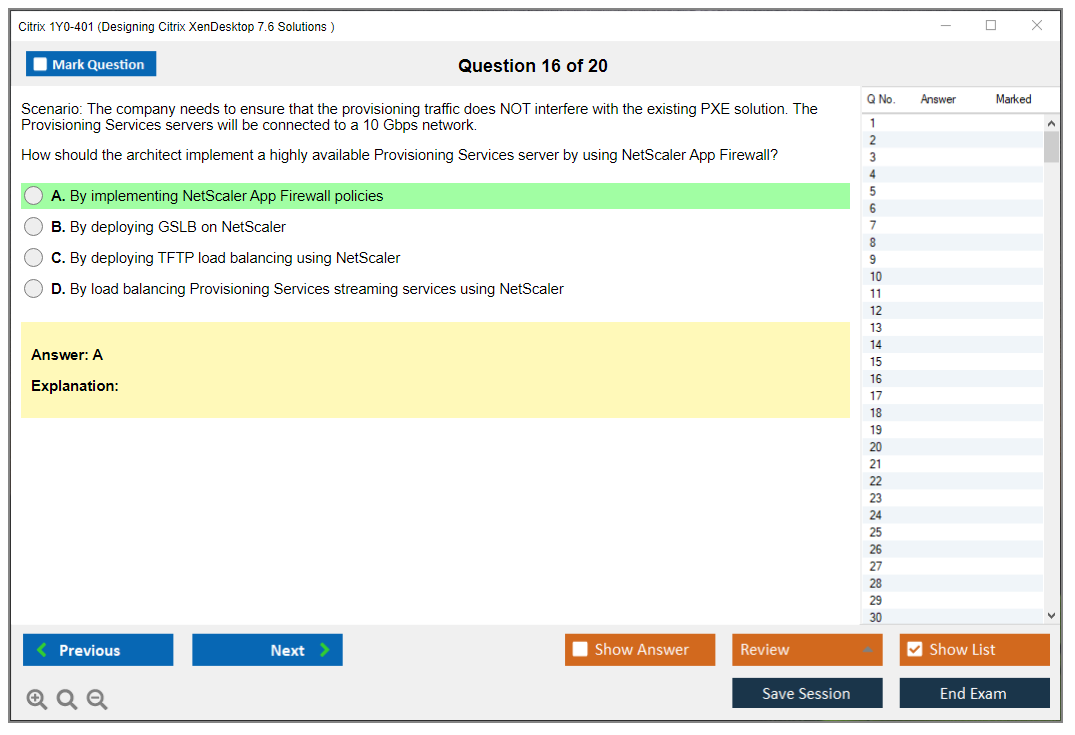The height and width of the screenshot is (735, 1075).
Task: Click the End Exam button
Action: click(x=974, y=693)
